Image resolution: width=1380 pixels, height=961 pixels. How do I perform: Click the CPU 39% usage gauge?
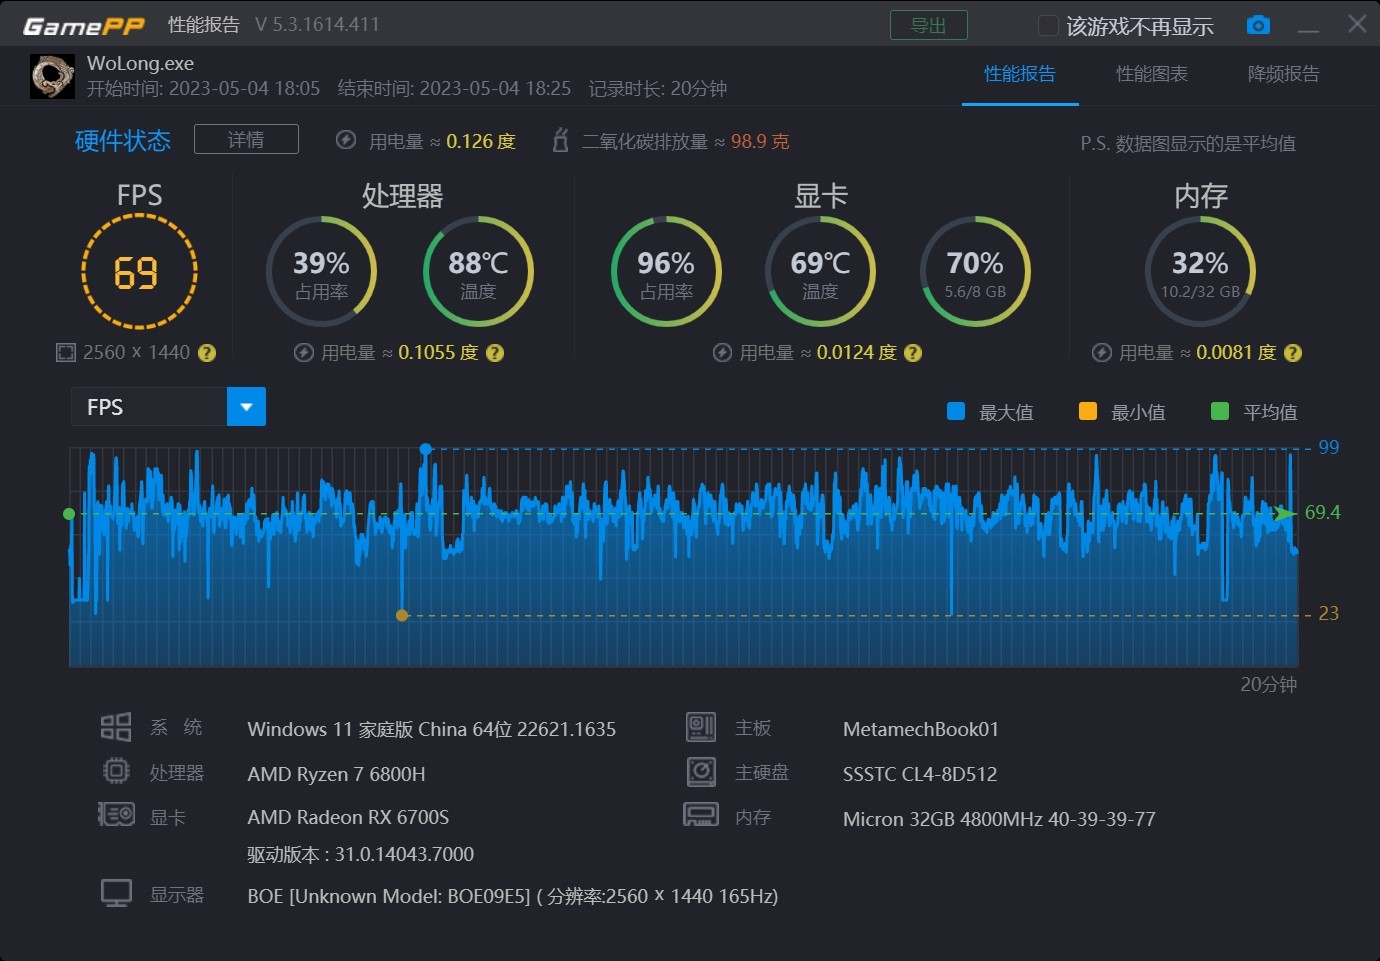(321, 271)
